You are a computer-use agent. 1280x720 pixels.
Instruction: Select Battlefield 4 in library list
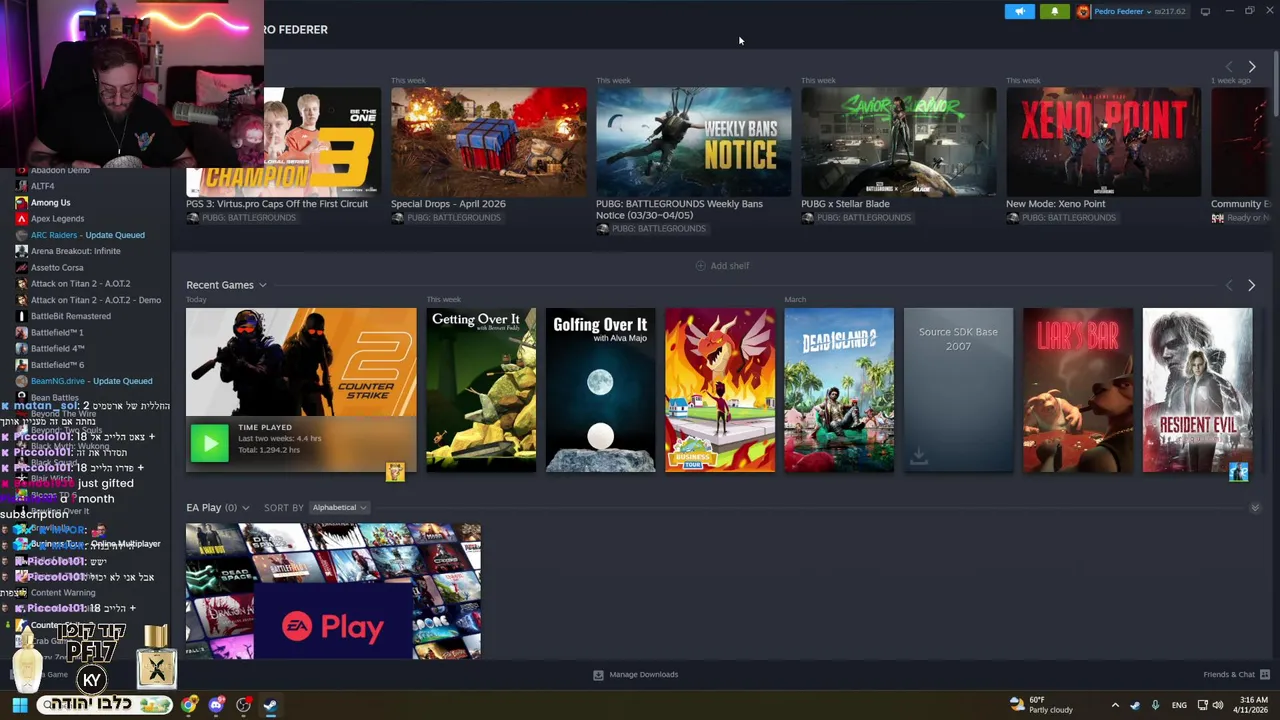(x=57, y=349)
